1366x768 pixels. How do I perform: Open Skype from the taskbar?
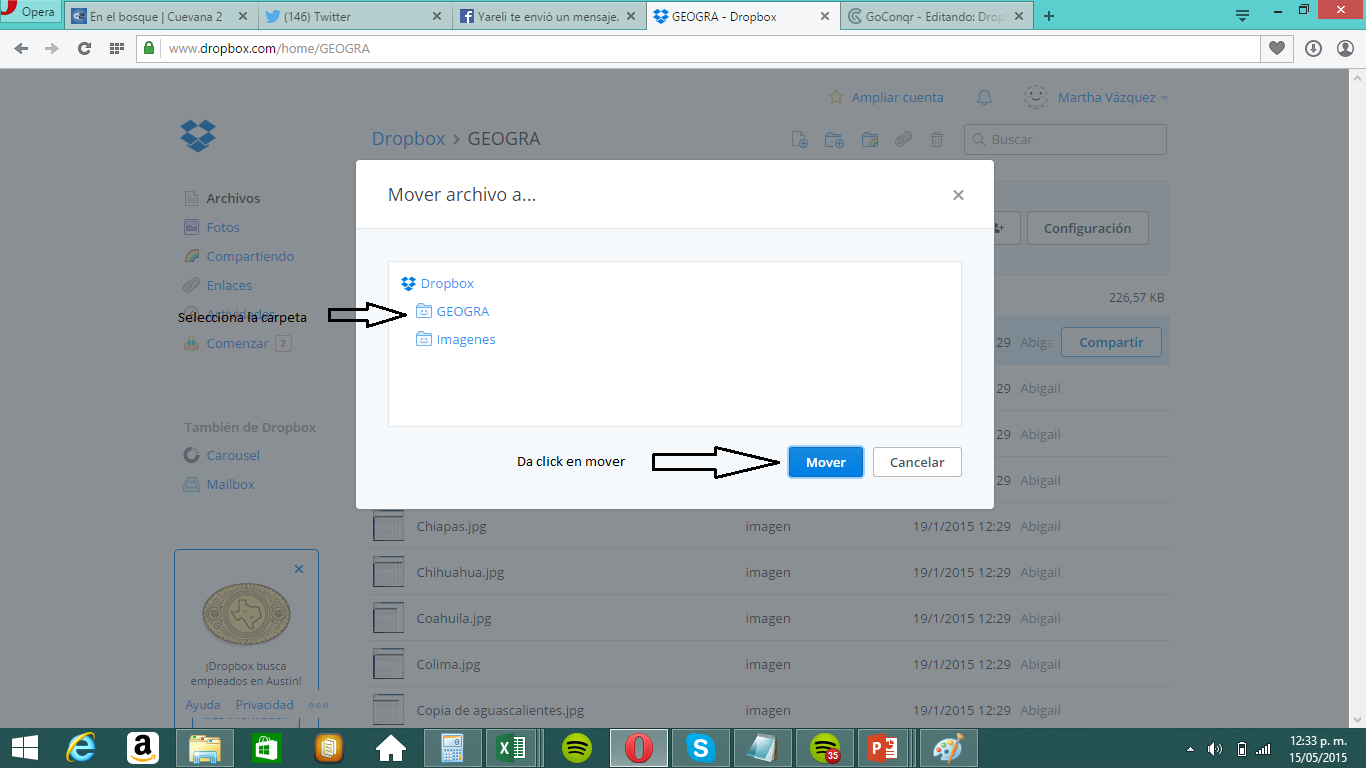[x=701, y=748]
